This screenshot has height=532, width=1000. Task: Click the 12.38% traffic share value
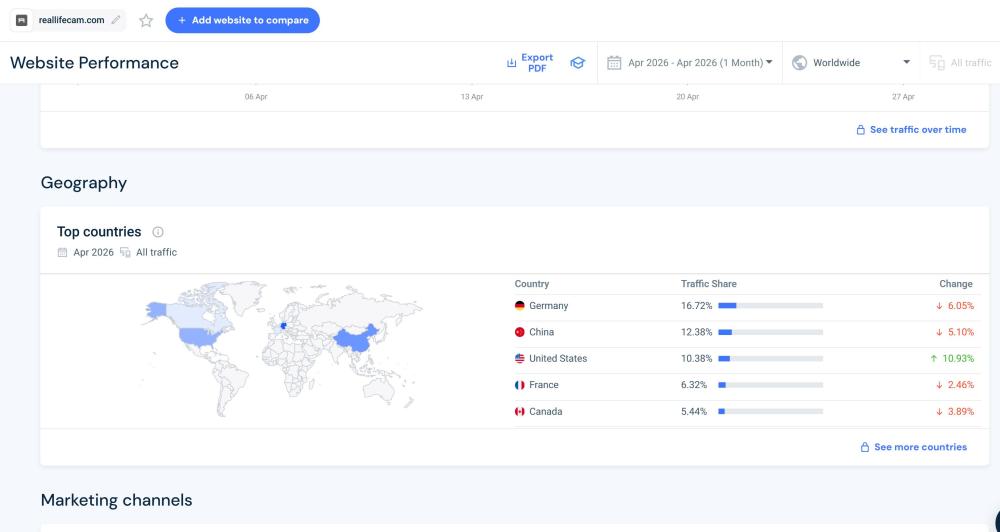coord(696,332)
